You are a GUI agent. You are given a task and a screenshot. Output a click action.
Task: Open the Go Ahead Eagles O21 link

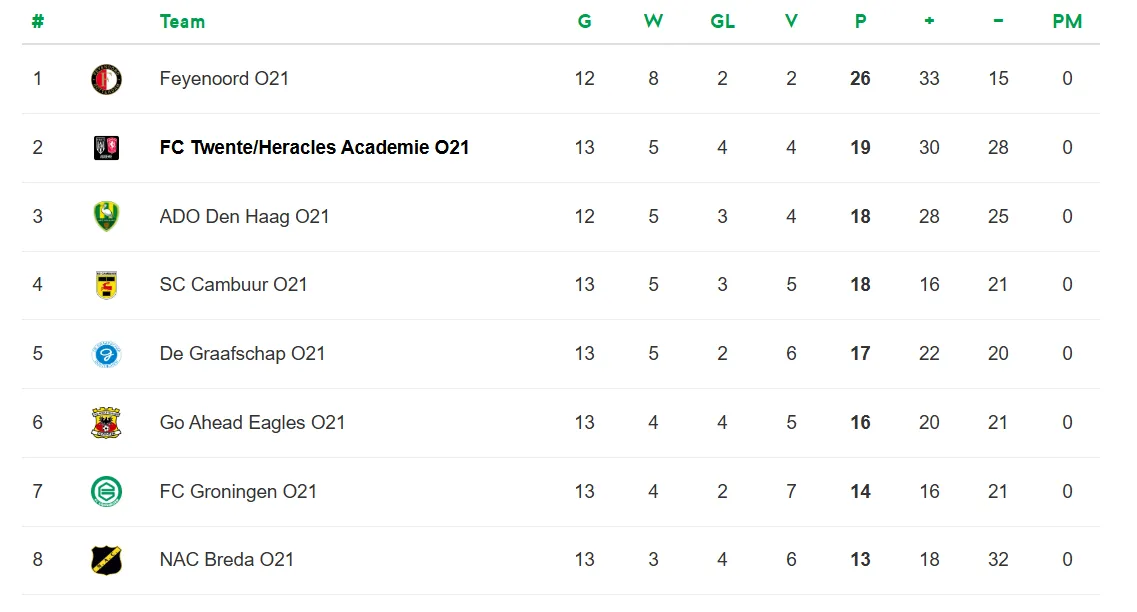tap(252, 423)
